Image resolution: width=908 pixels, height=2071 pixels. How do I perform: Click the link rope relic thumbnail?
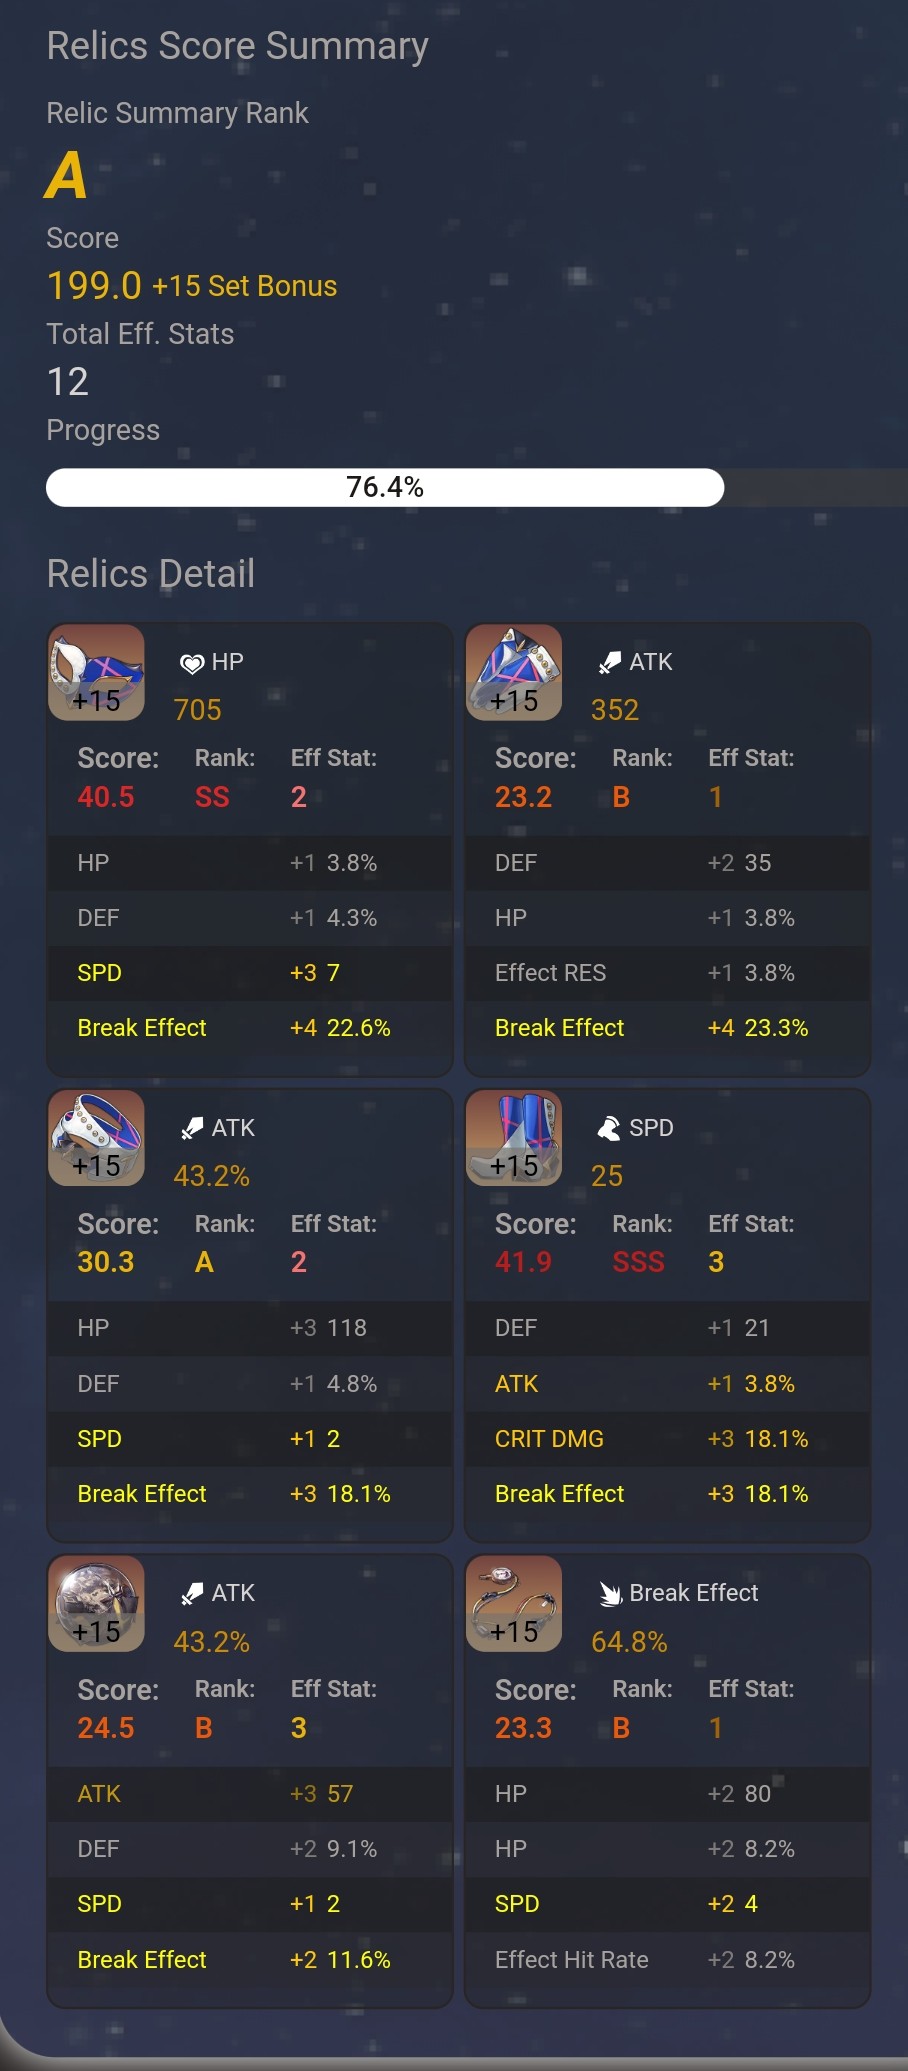514,1603
